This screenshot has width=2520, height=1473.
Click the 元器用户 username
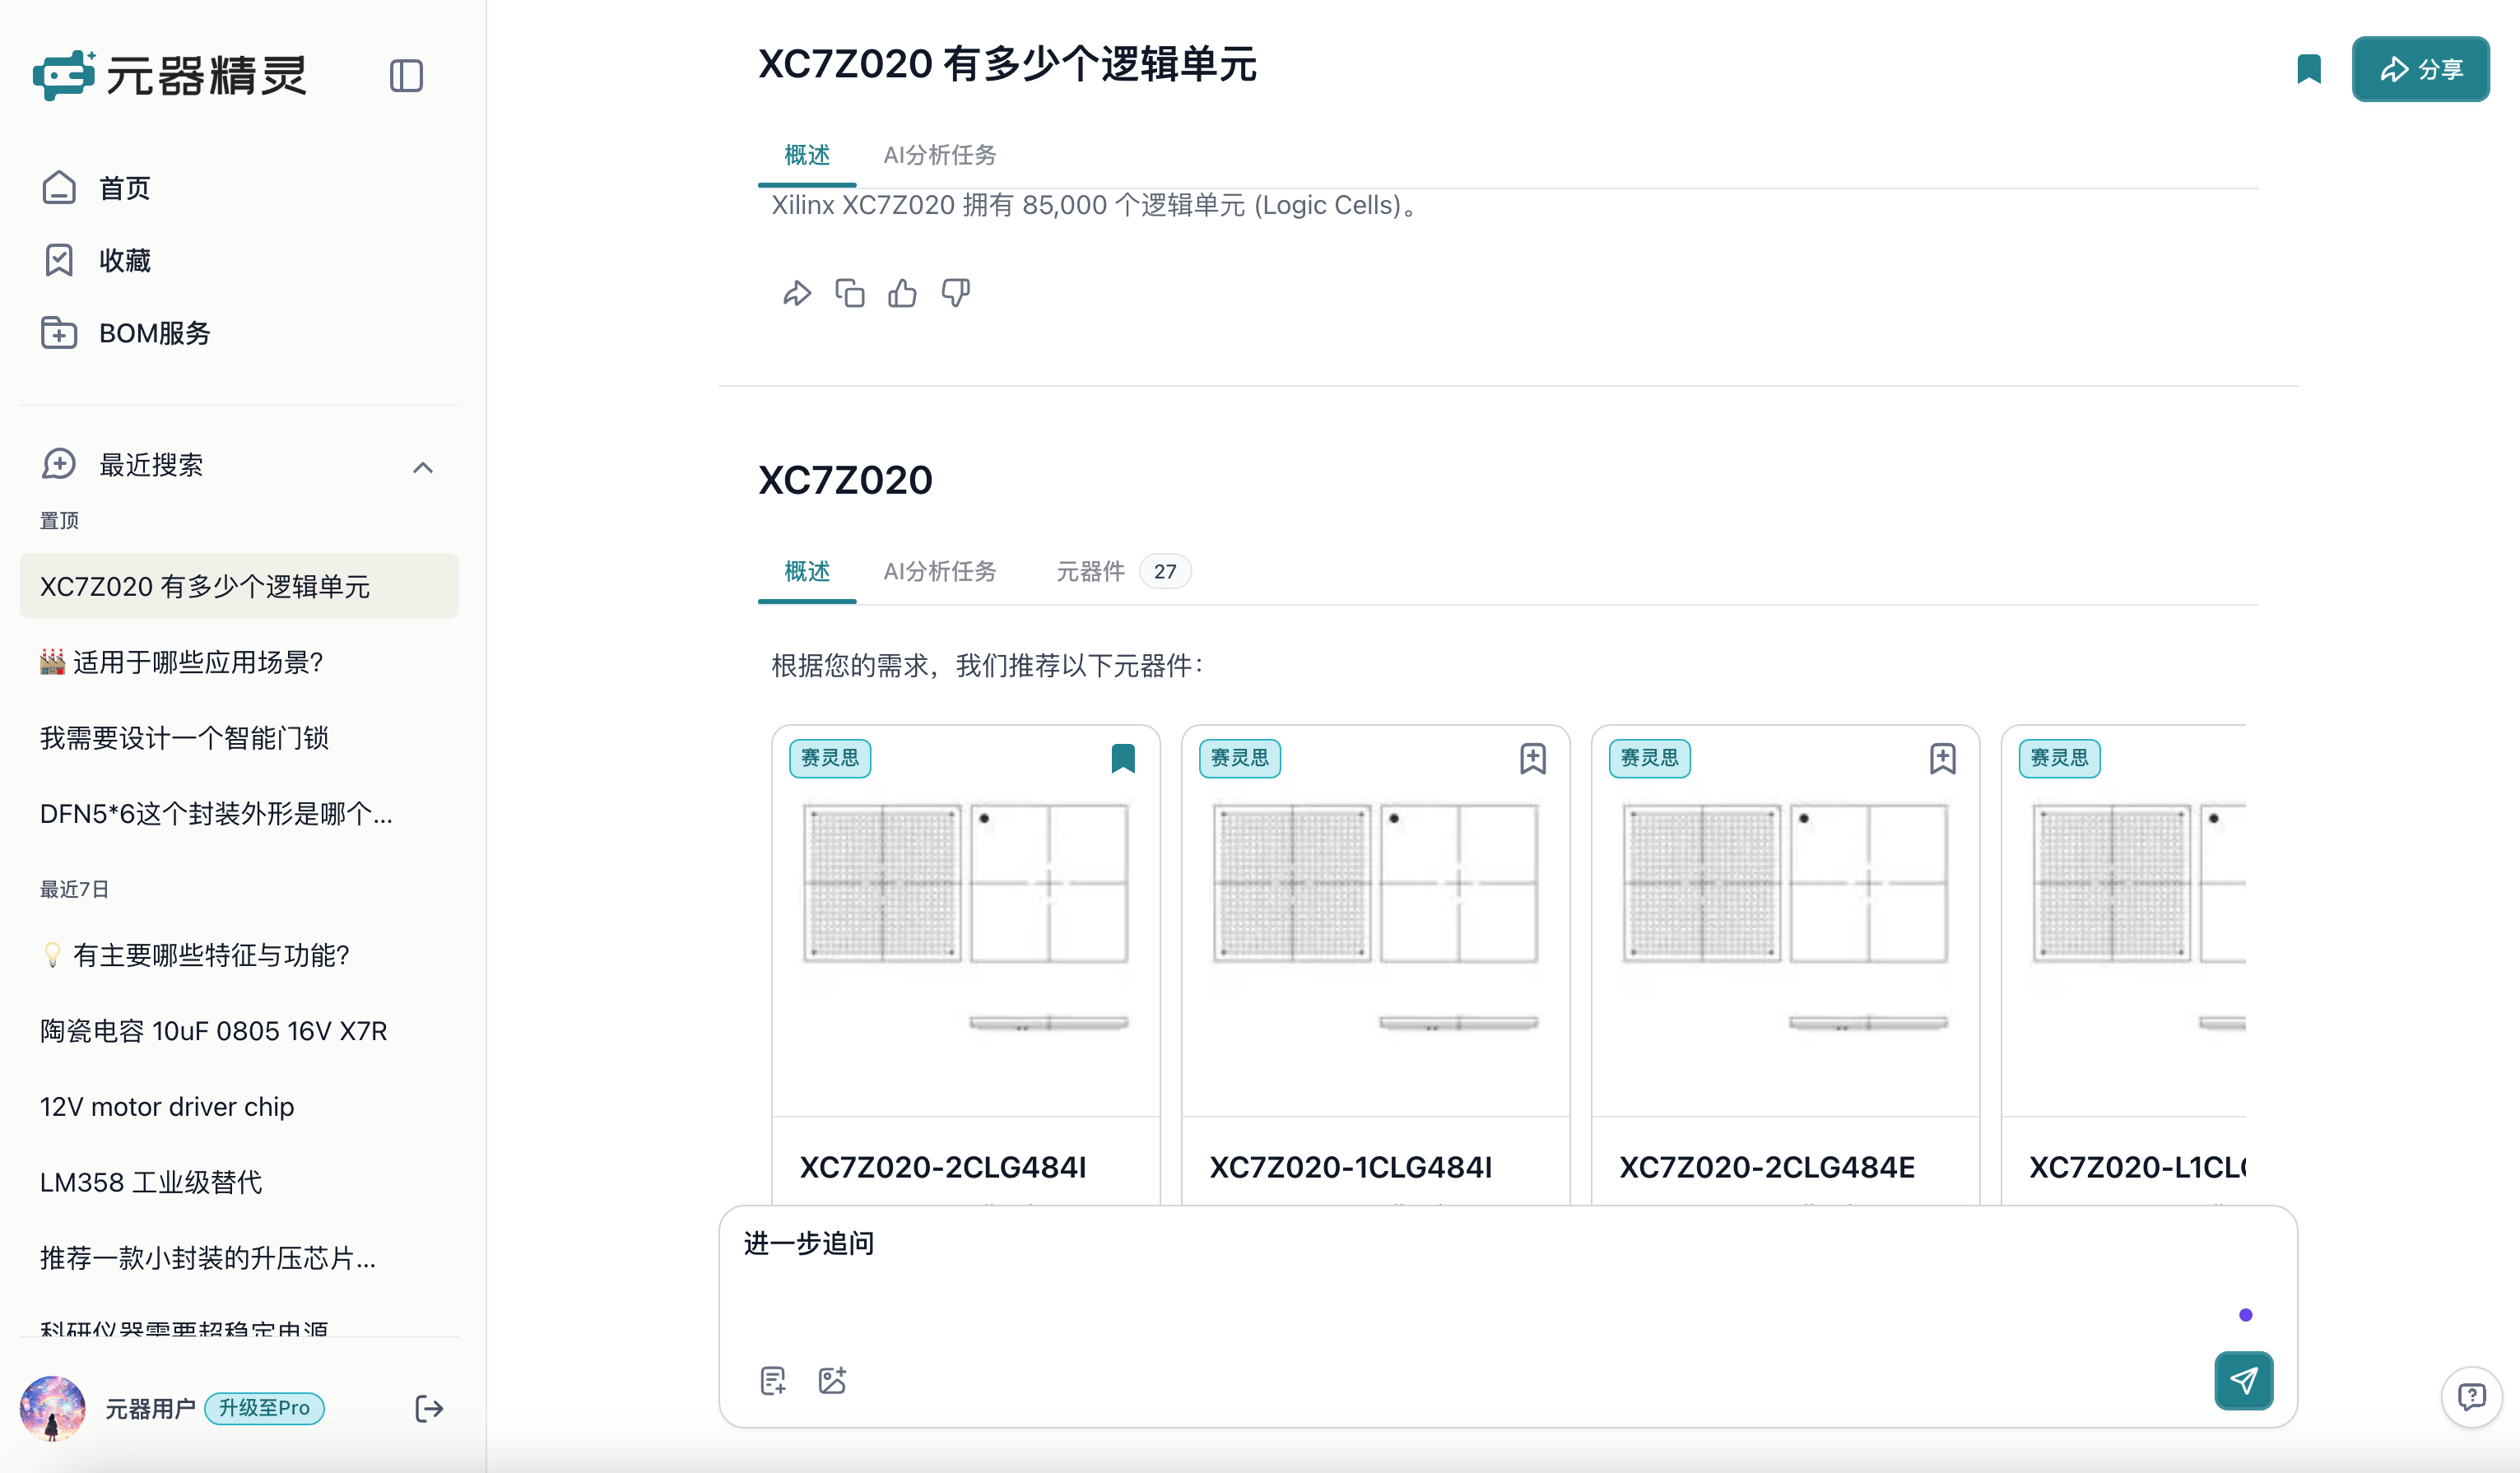(x=150, y=1408)
